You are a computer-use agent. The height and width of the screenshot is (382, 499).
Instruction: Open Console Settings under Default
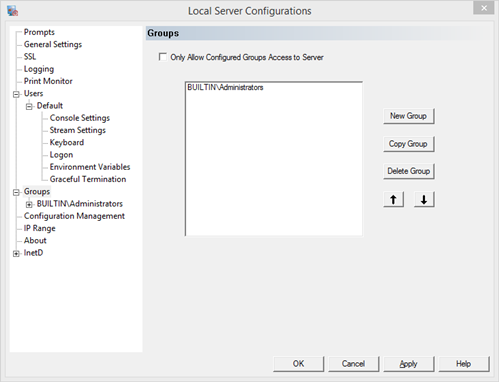click(x=80, y=118)
